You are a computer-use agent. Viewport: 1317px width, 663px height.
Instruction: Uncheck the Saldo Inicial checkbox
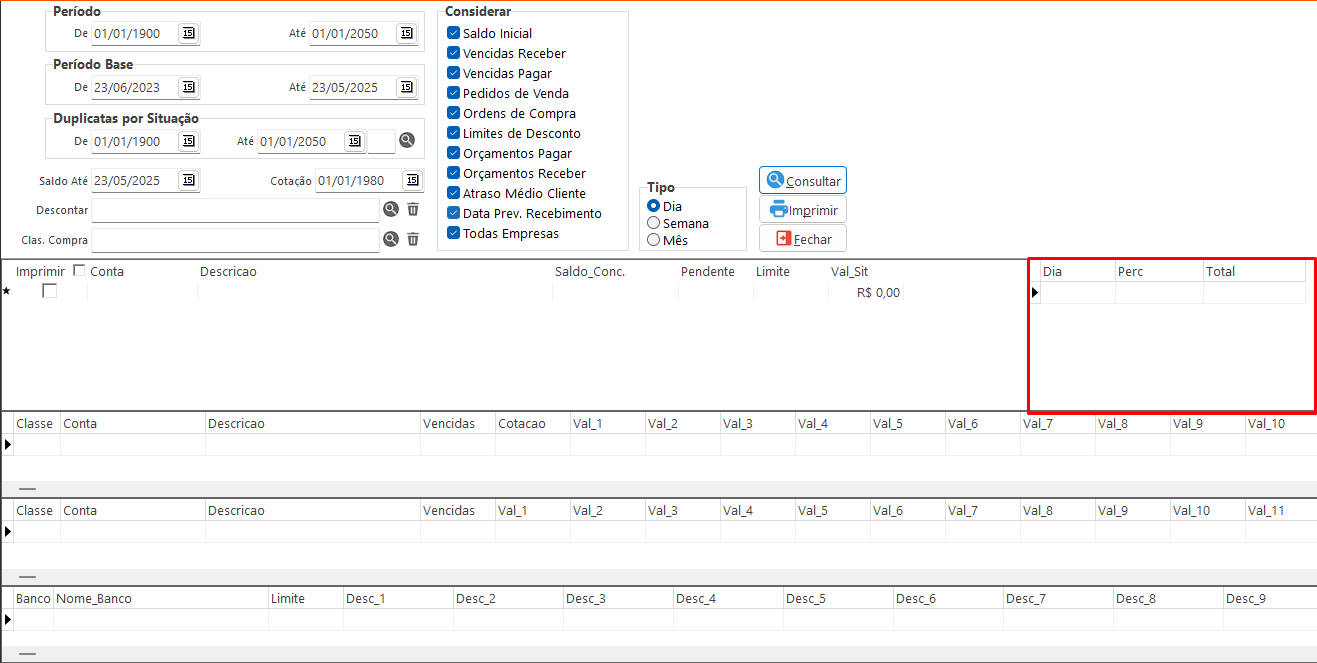click(x=453, y=33)
